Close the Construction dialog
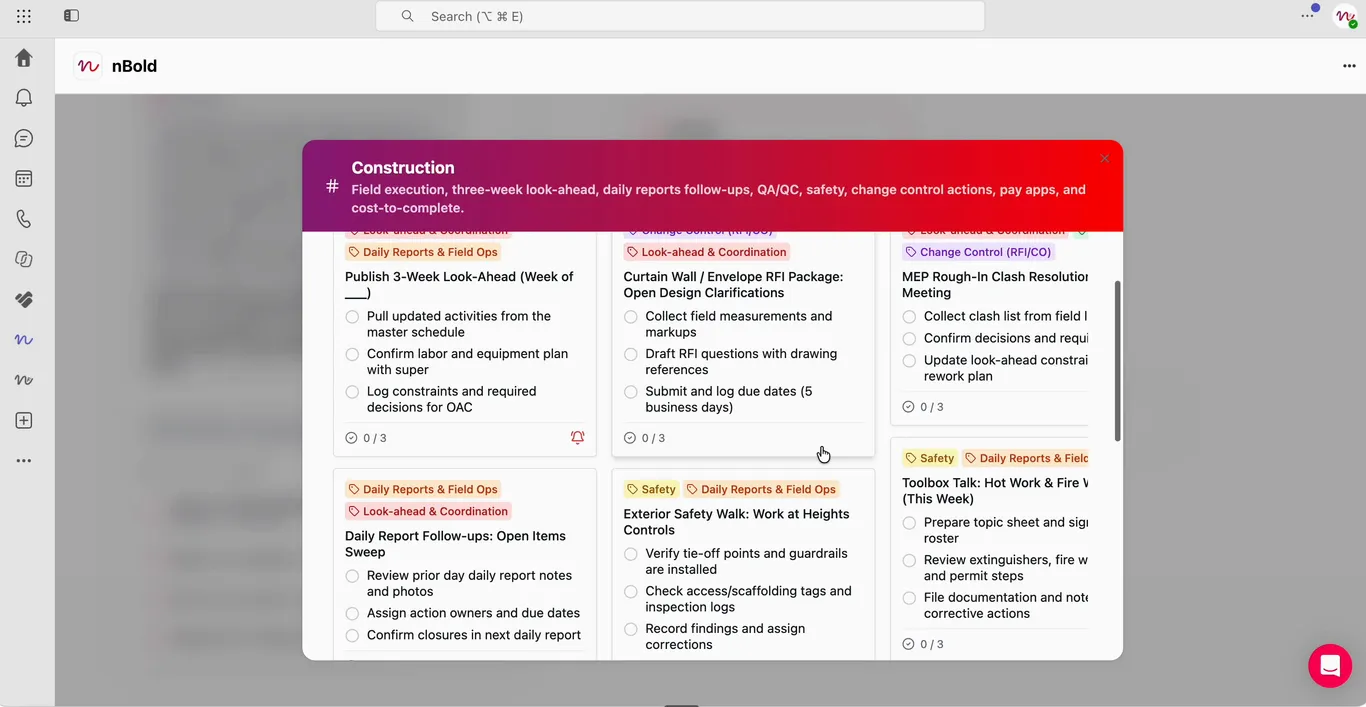 pos(1104,158)
